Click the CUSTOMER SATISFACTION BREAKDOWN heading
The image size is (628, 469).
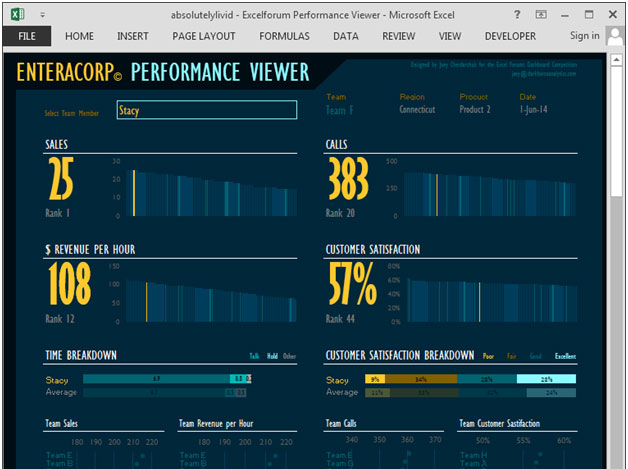(x=400, y=355)
